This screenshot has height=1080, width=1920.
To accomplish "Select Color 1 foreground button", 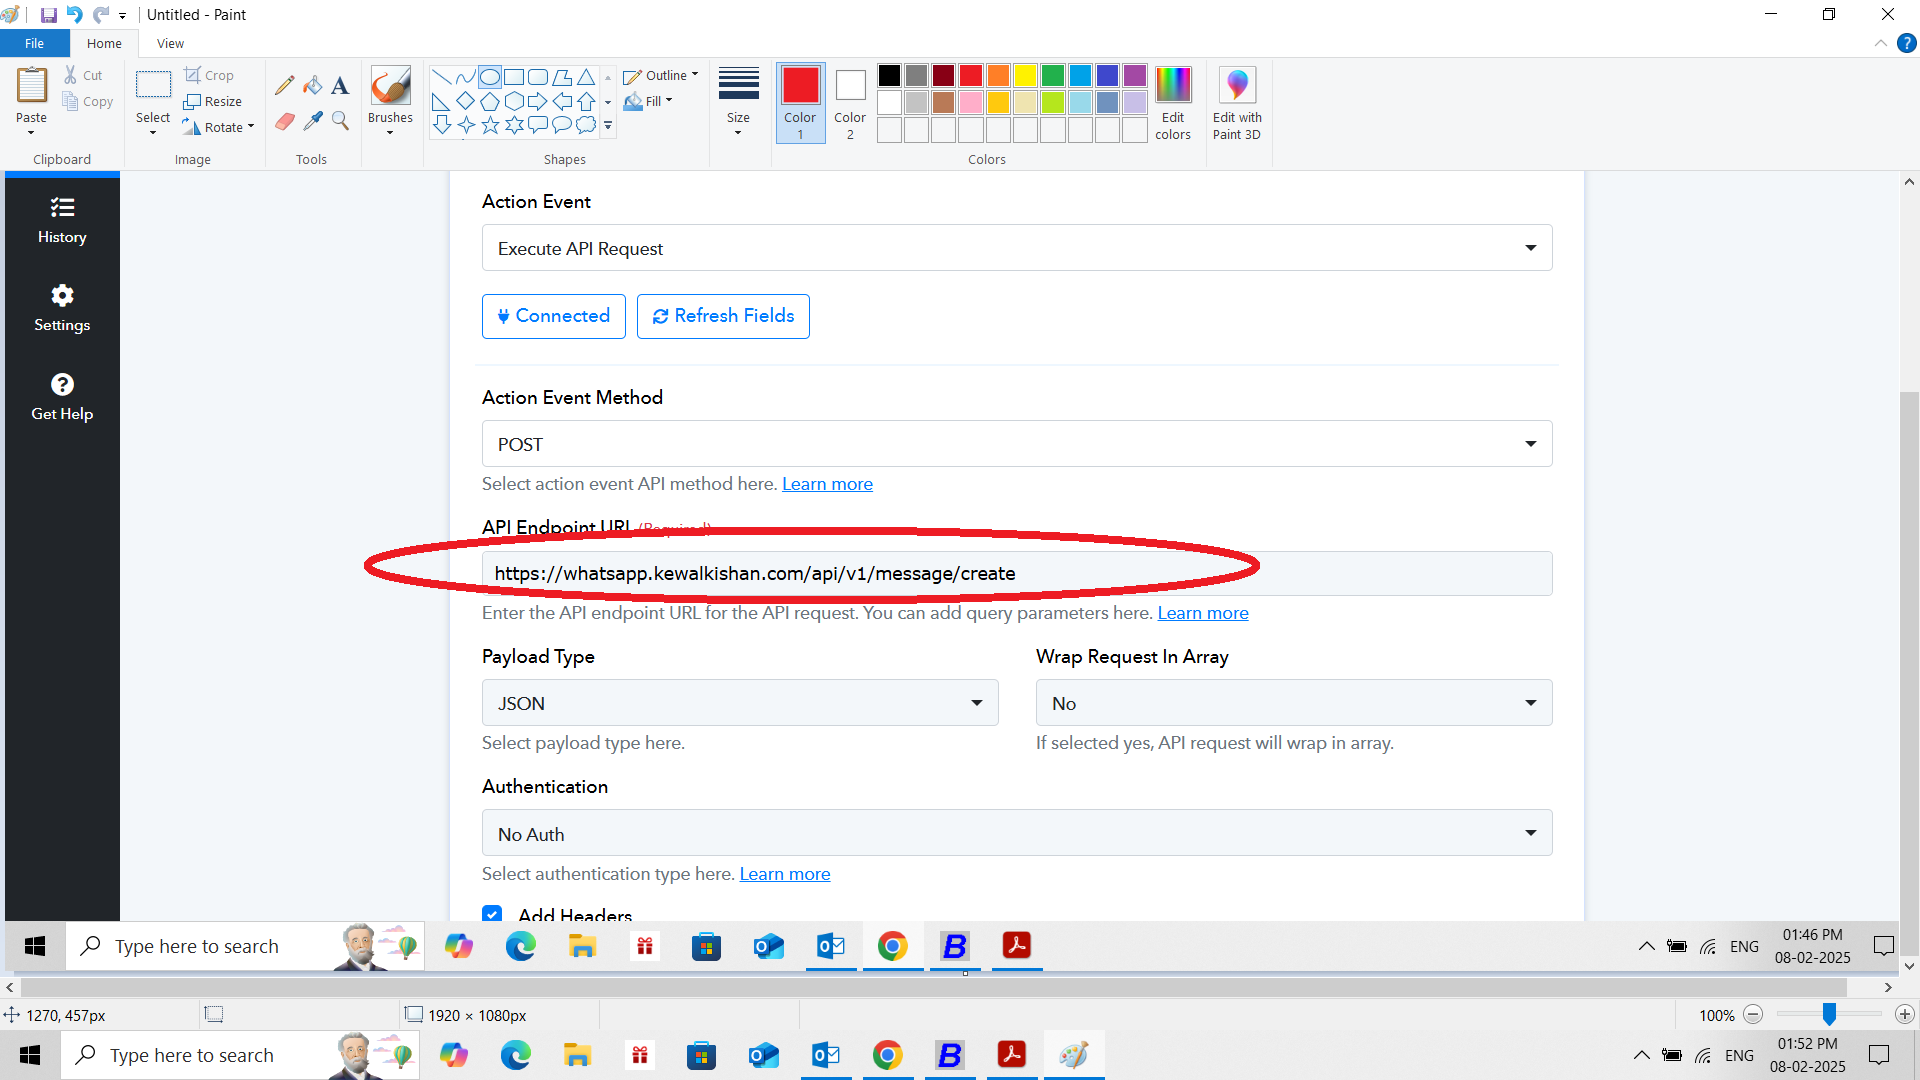I will [800, 102].
